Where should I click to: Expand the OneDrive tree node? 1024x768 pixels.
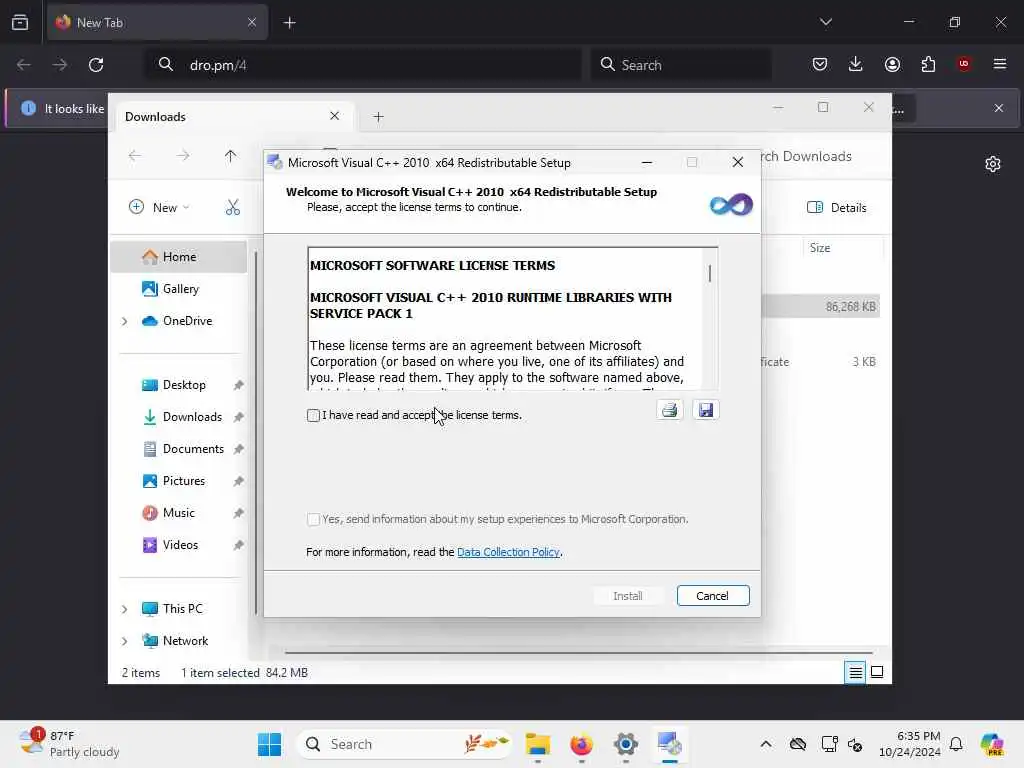pyautogui.click(x=125, y=321)
